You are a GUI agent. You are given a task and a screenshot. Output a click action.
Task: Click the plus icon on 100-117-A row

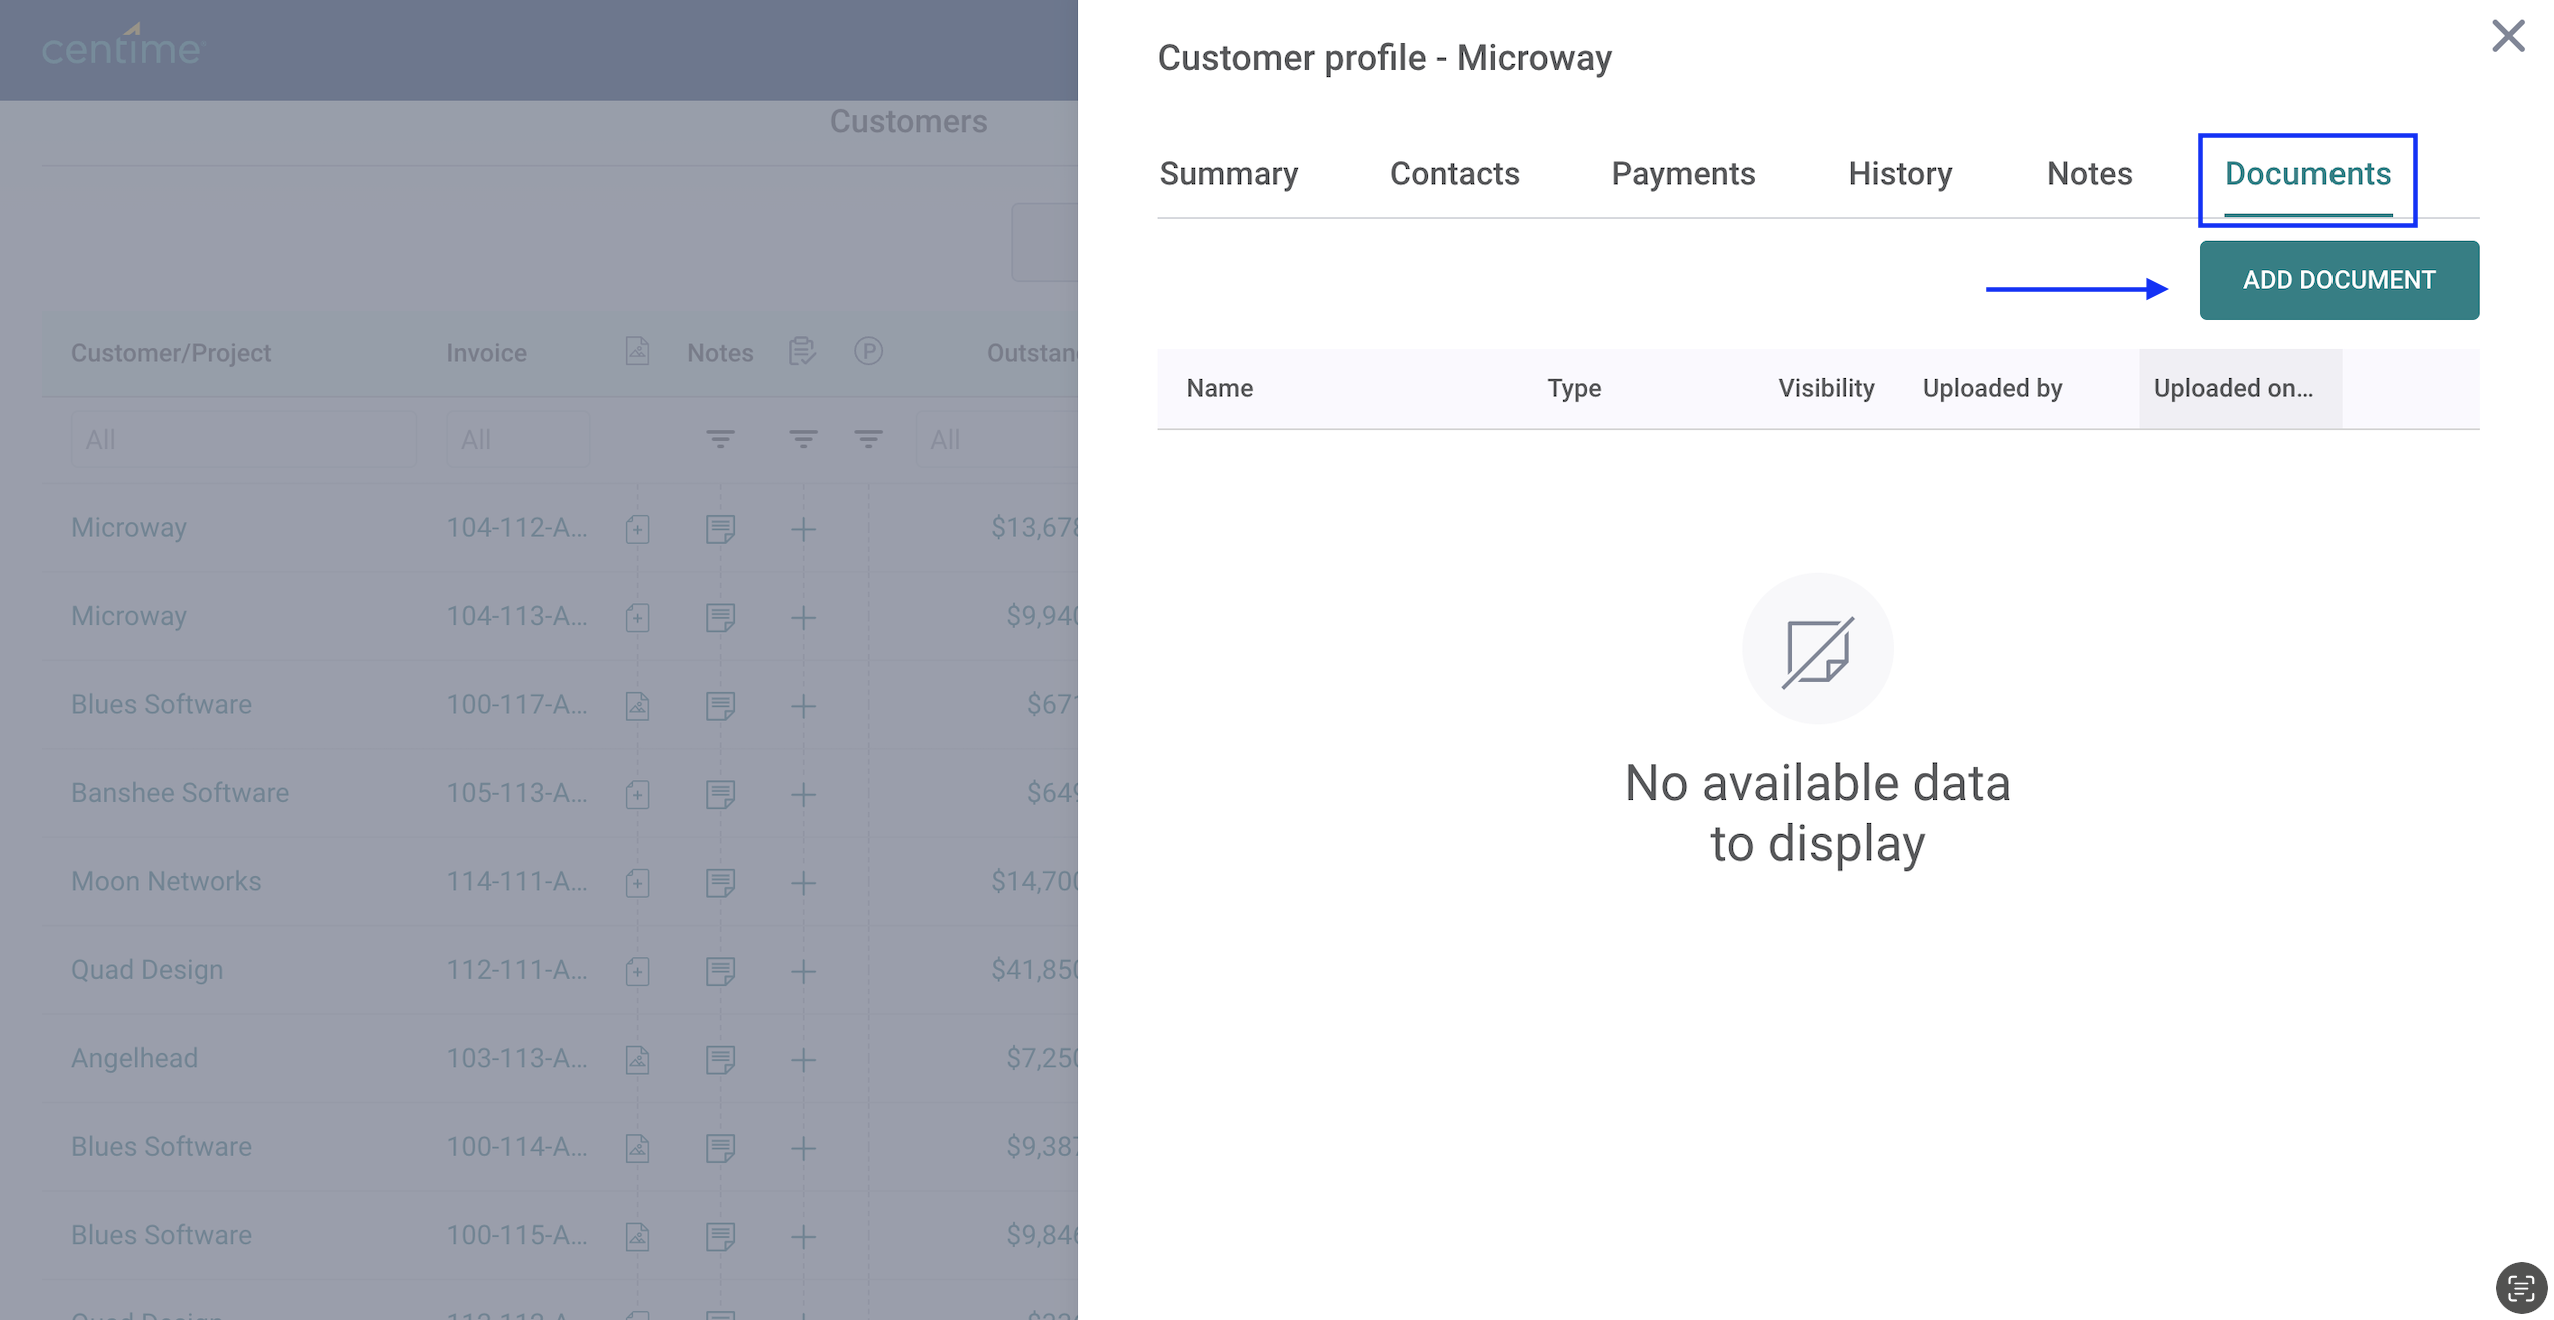point(802,705)
